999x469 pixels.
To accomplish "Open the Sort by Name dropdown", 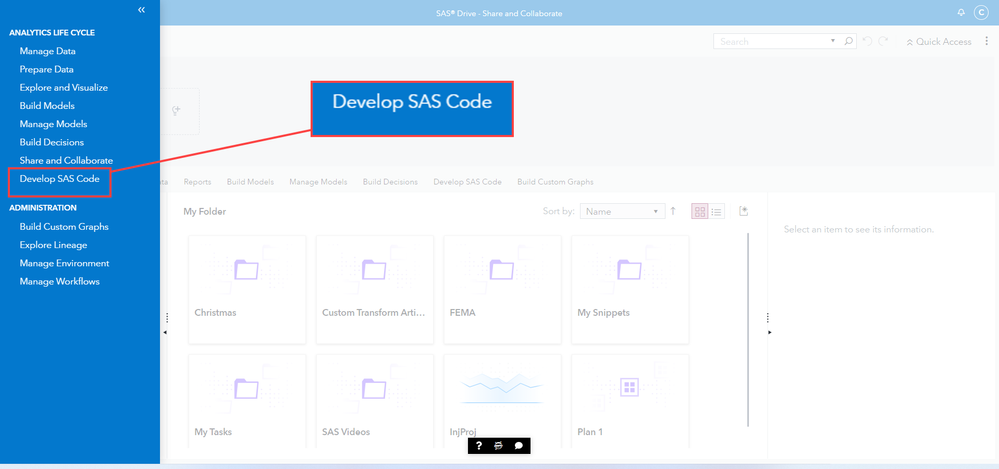I will pos(621,212).
